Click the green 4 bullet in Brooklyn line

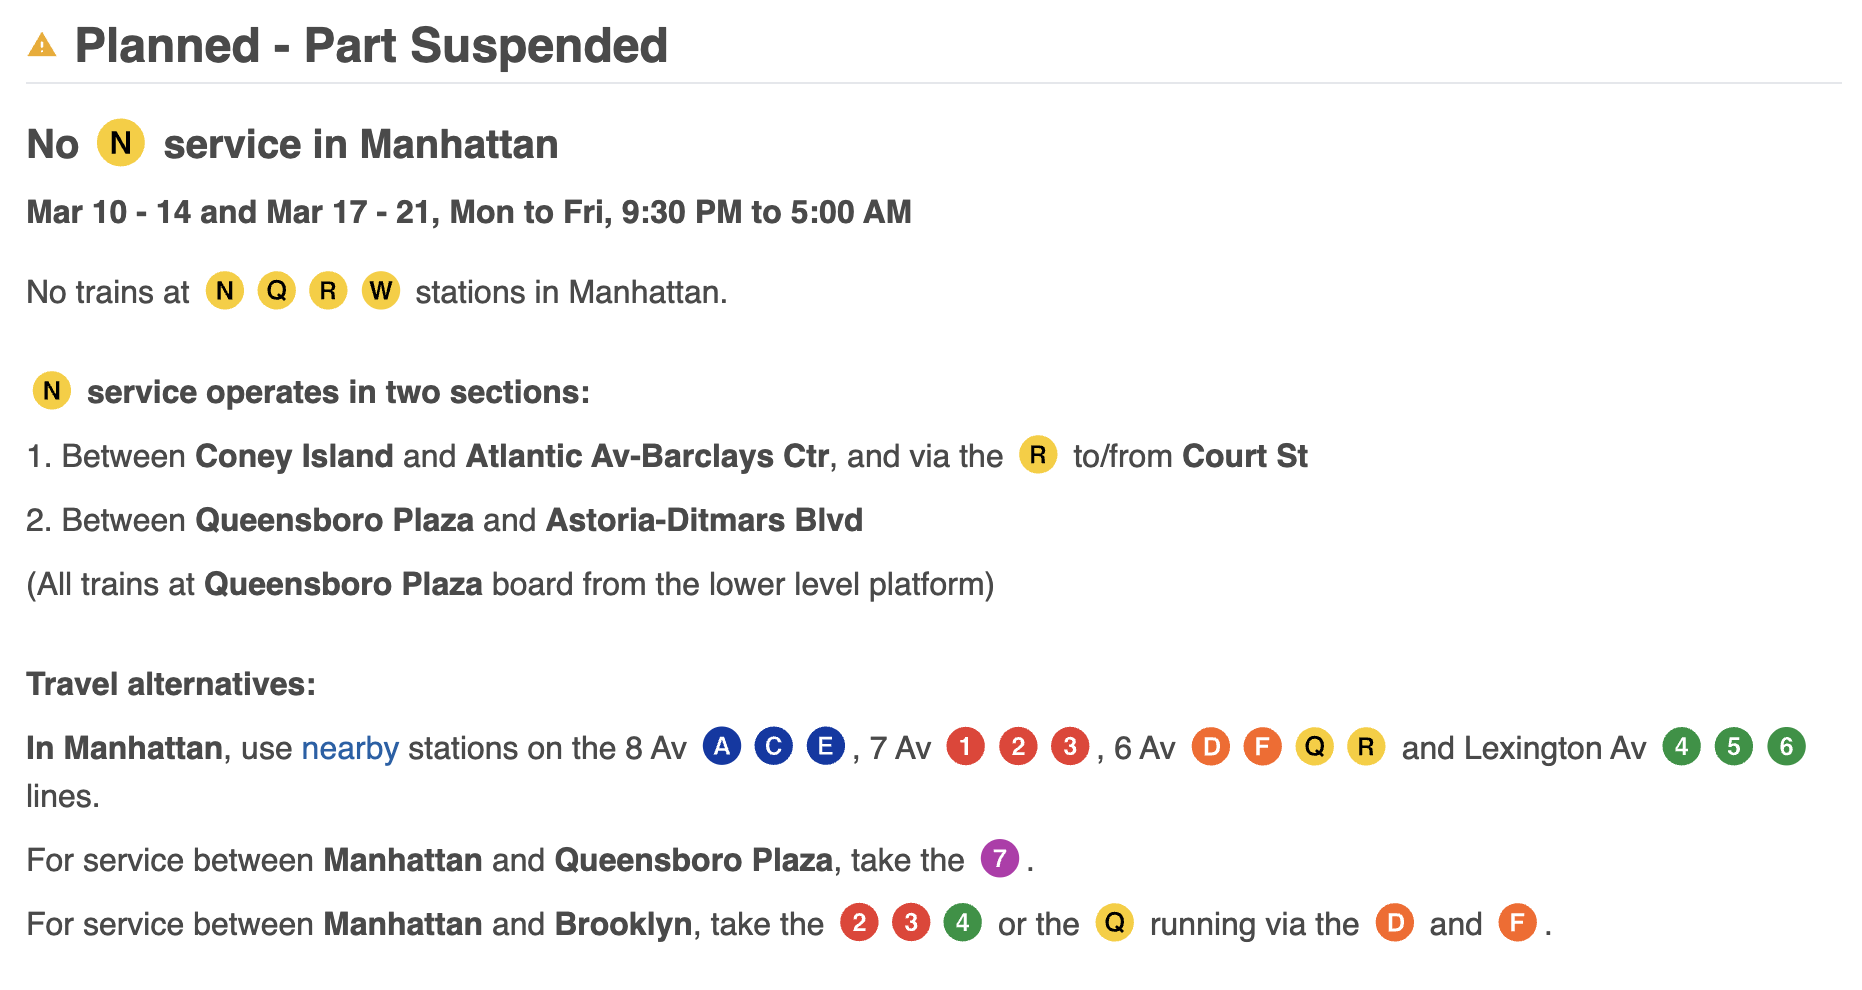tap(962, 922)
